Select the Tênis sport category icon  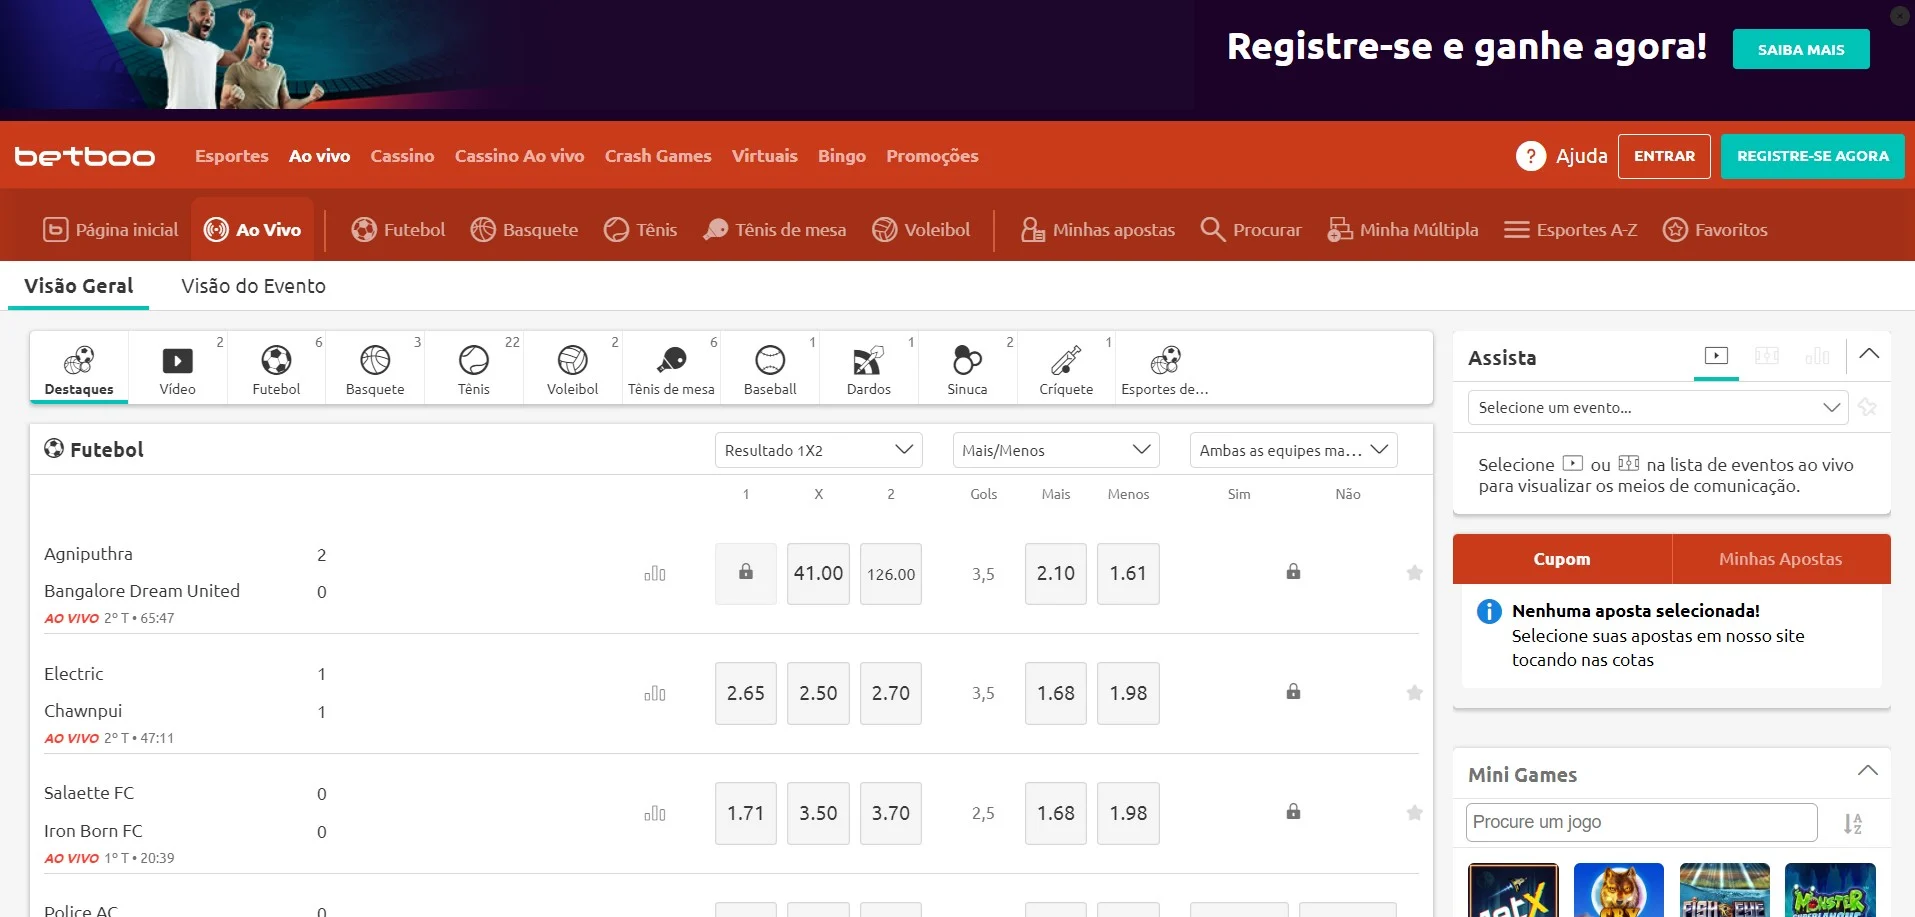point(474,368)
